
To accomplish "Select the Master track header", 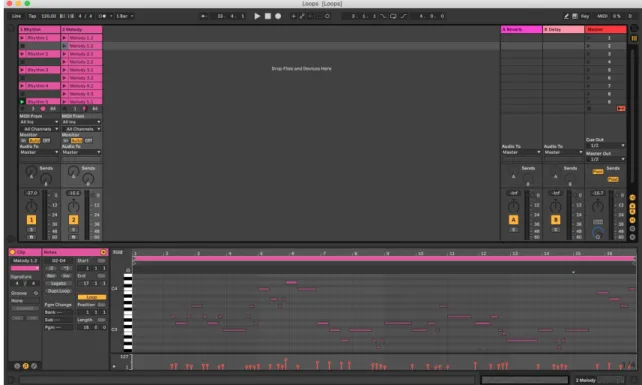I will [606, 29].
